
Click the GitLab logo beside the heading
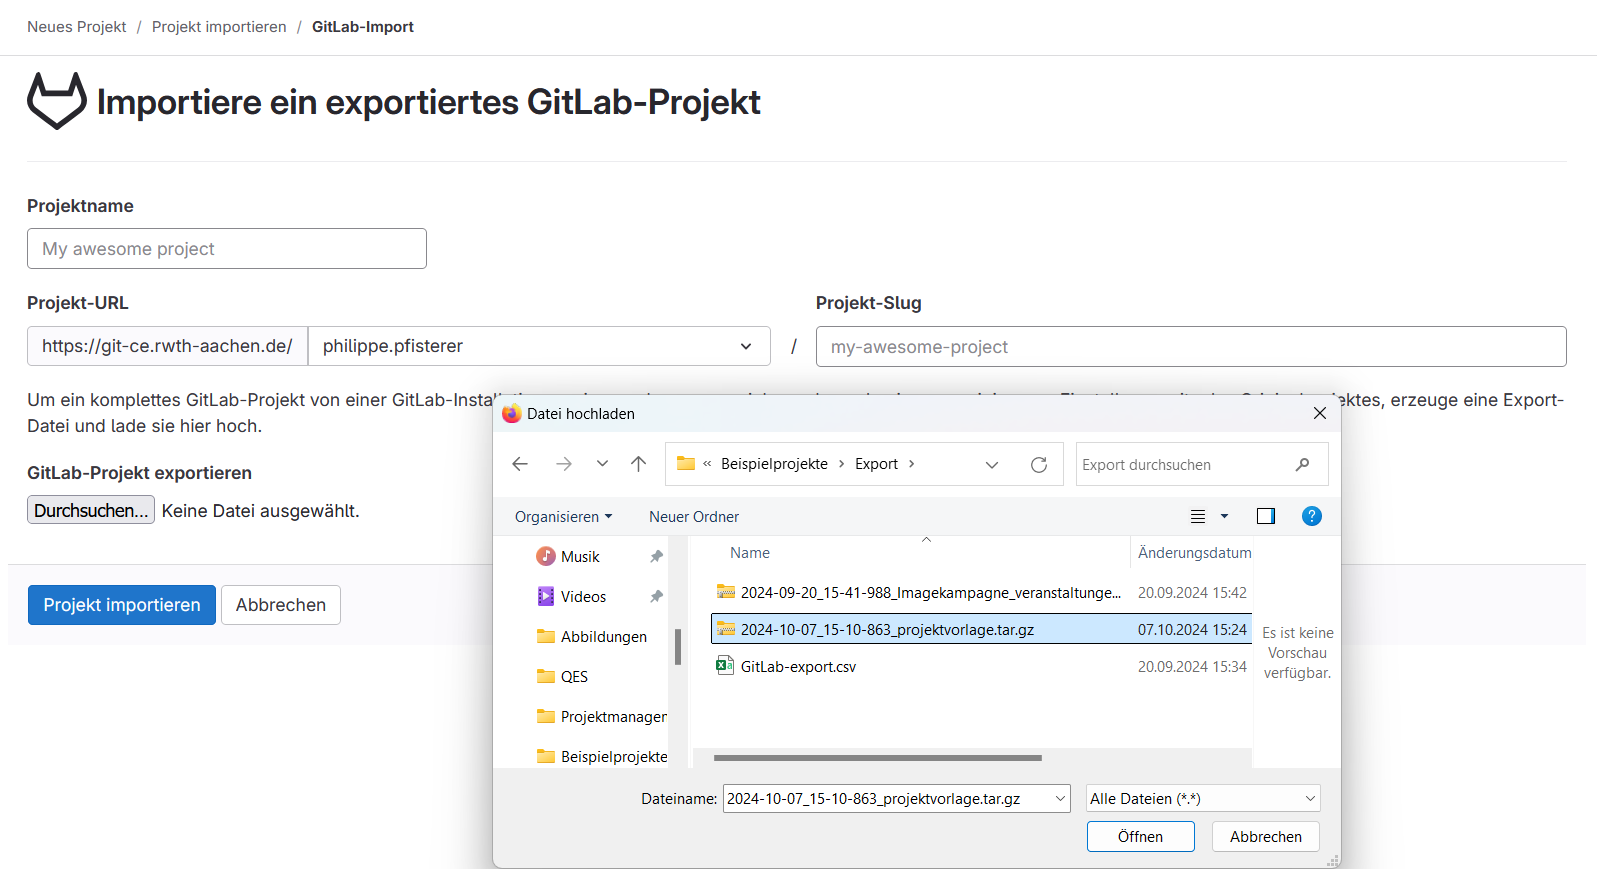57,101
